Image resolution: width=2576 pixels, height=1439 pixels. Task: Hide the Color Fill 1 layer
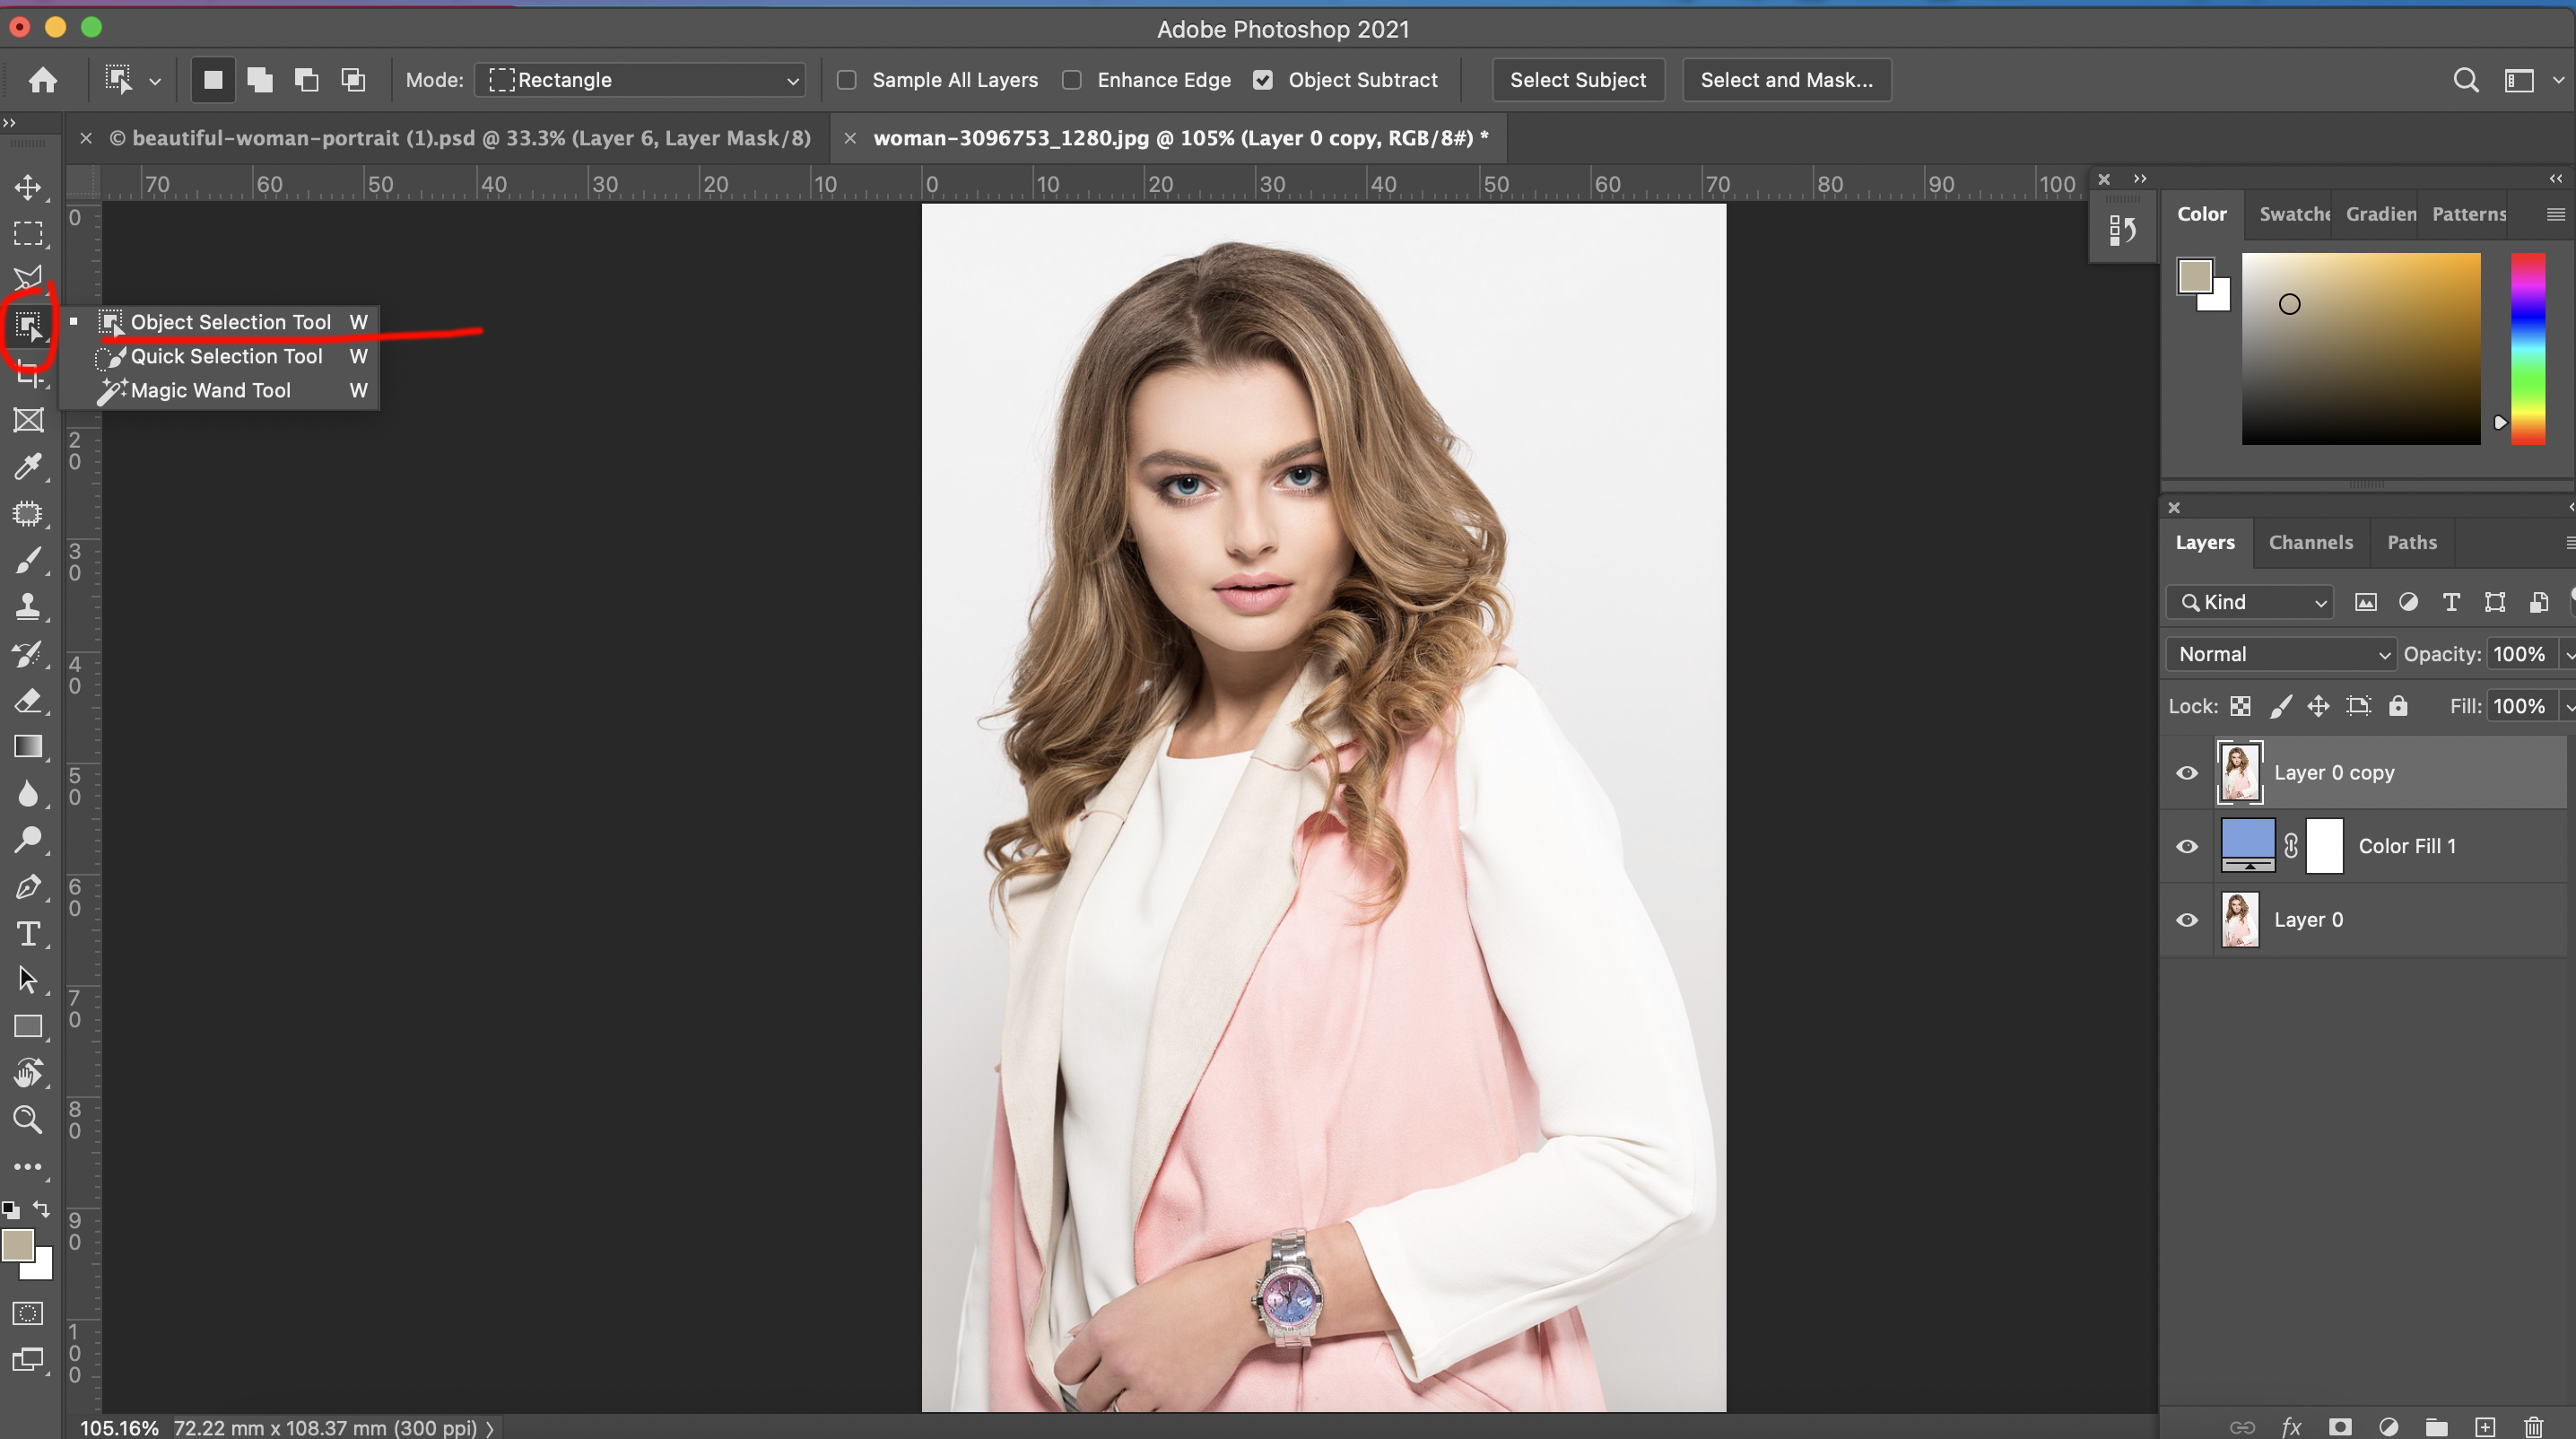coord(2187,846)
